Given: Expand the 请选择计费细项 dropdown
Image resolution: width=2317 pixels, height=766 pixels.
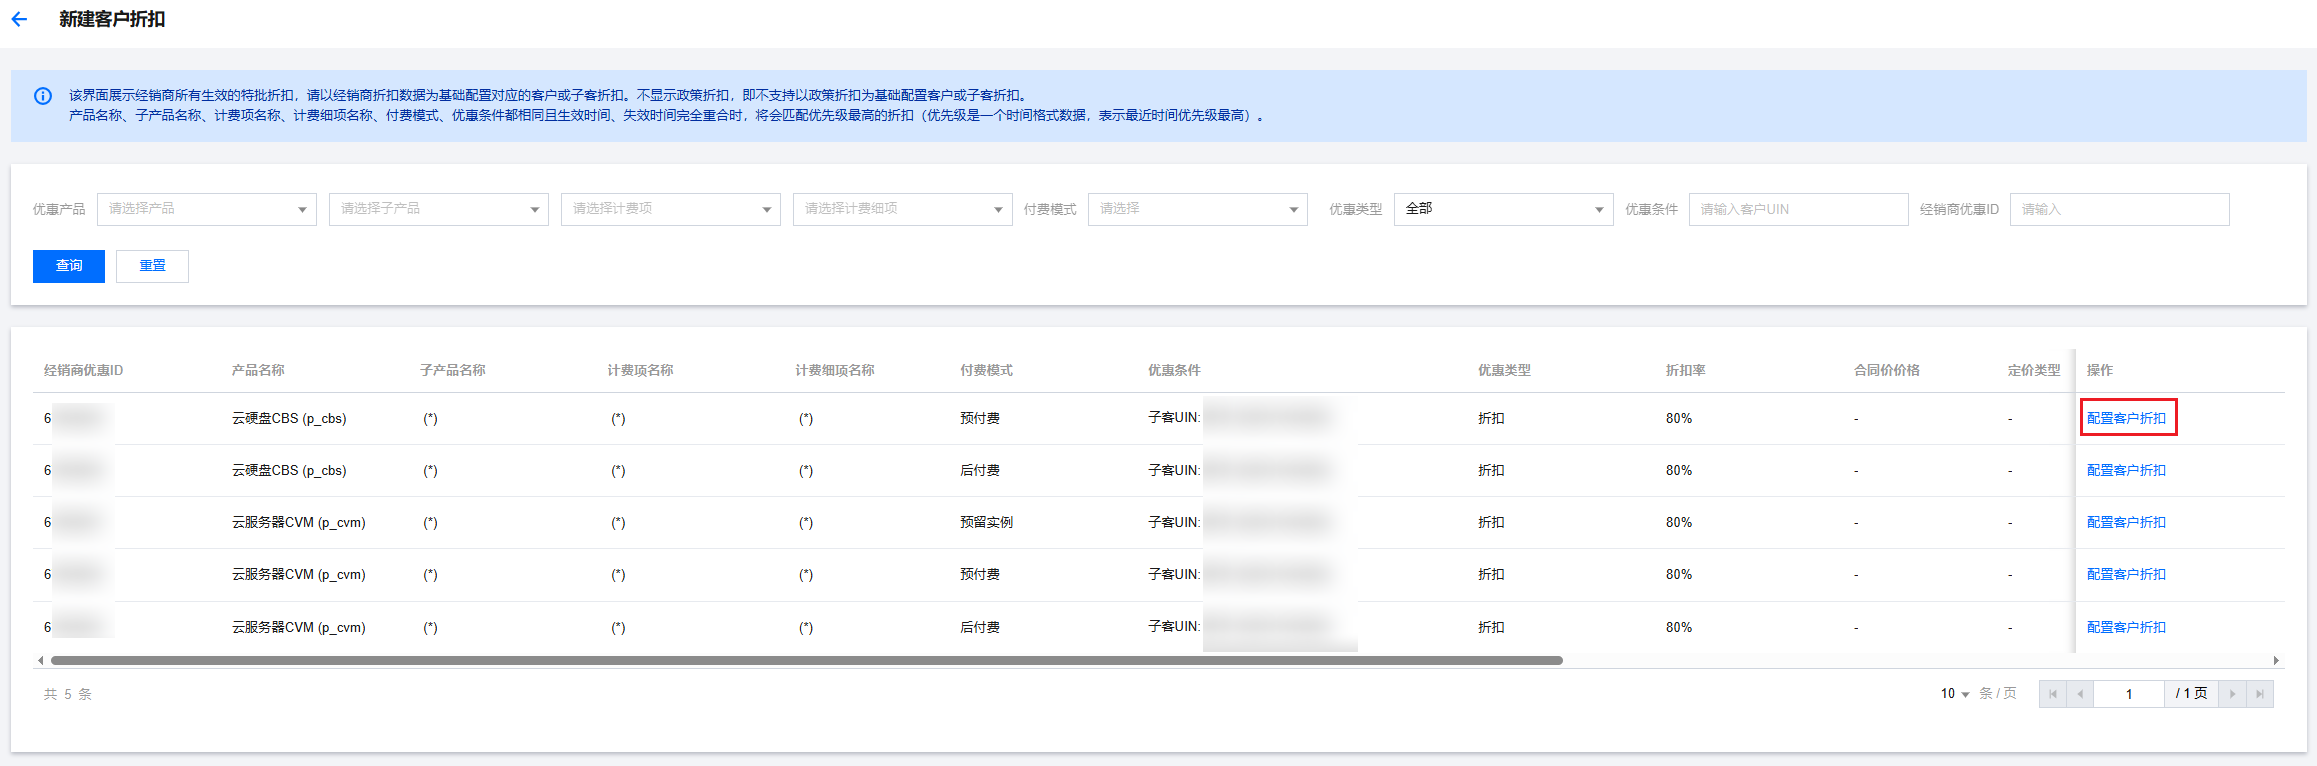Looking at the screenshot, I should click(903, 209).
